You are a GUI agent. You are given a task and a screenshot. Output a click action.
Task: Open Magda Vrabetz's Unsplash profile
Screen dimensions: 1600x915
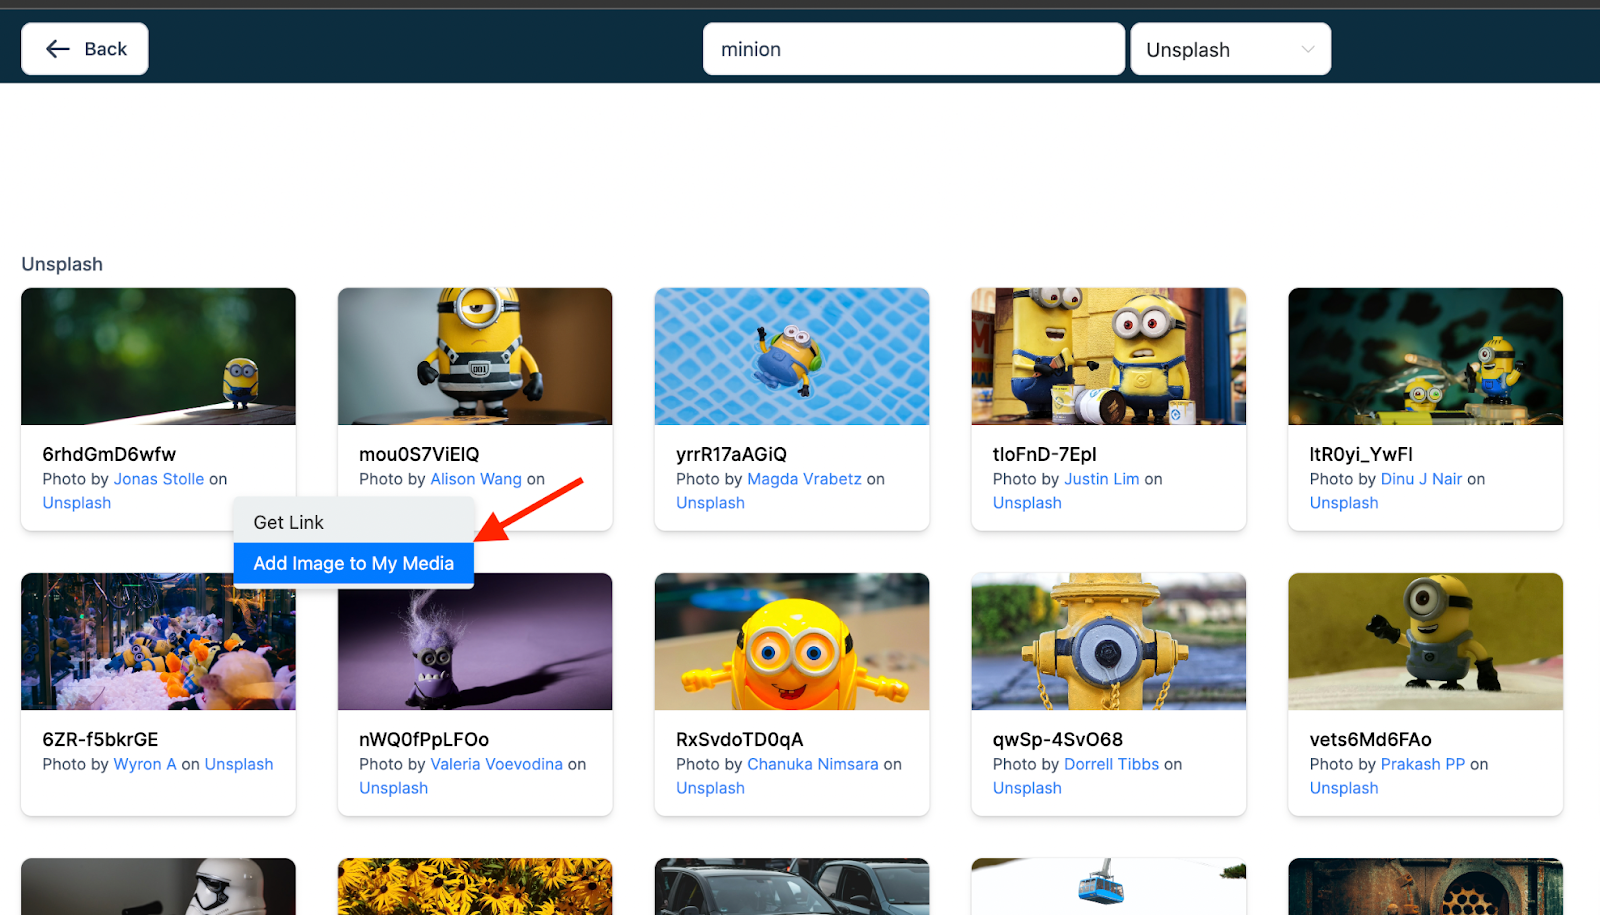tap(804, 478)
